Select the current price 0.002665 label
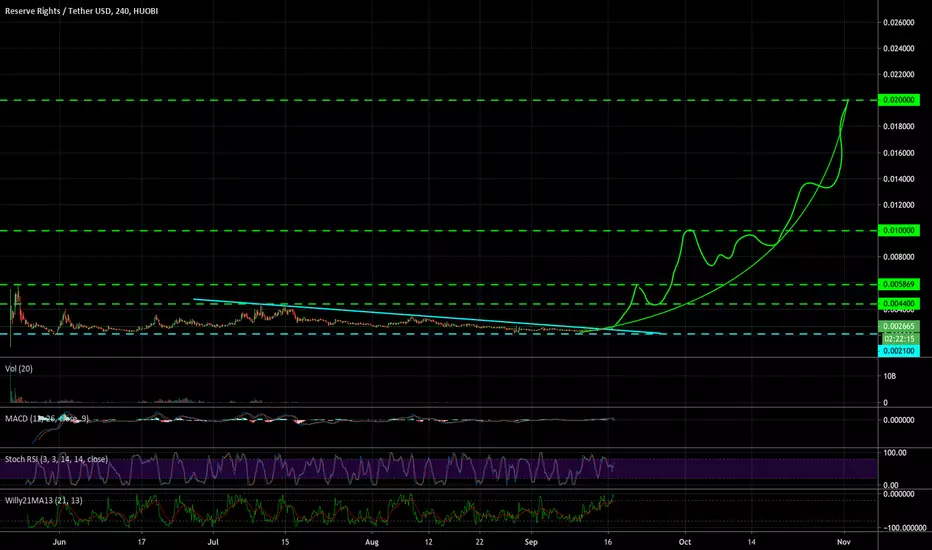The image size is (932, 550). click(898, 326)
